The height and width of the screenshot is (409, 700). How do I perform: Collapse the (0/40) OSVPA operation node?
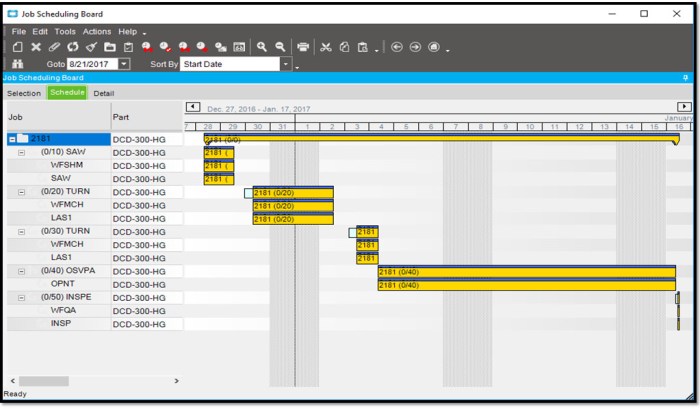click(21, 271)
